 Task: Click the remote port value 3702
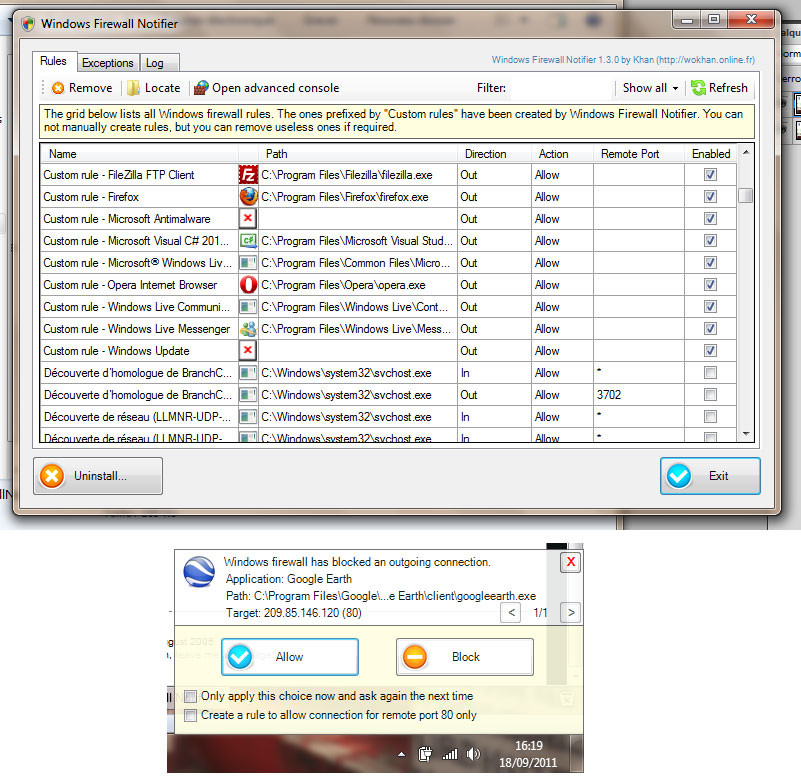pyautogui.click(x=608, y=394)
